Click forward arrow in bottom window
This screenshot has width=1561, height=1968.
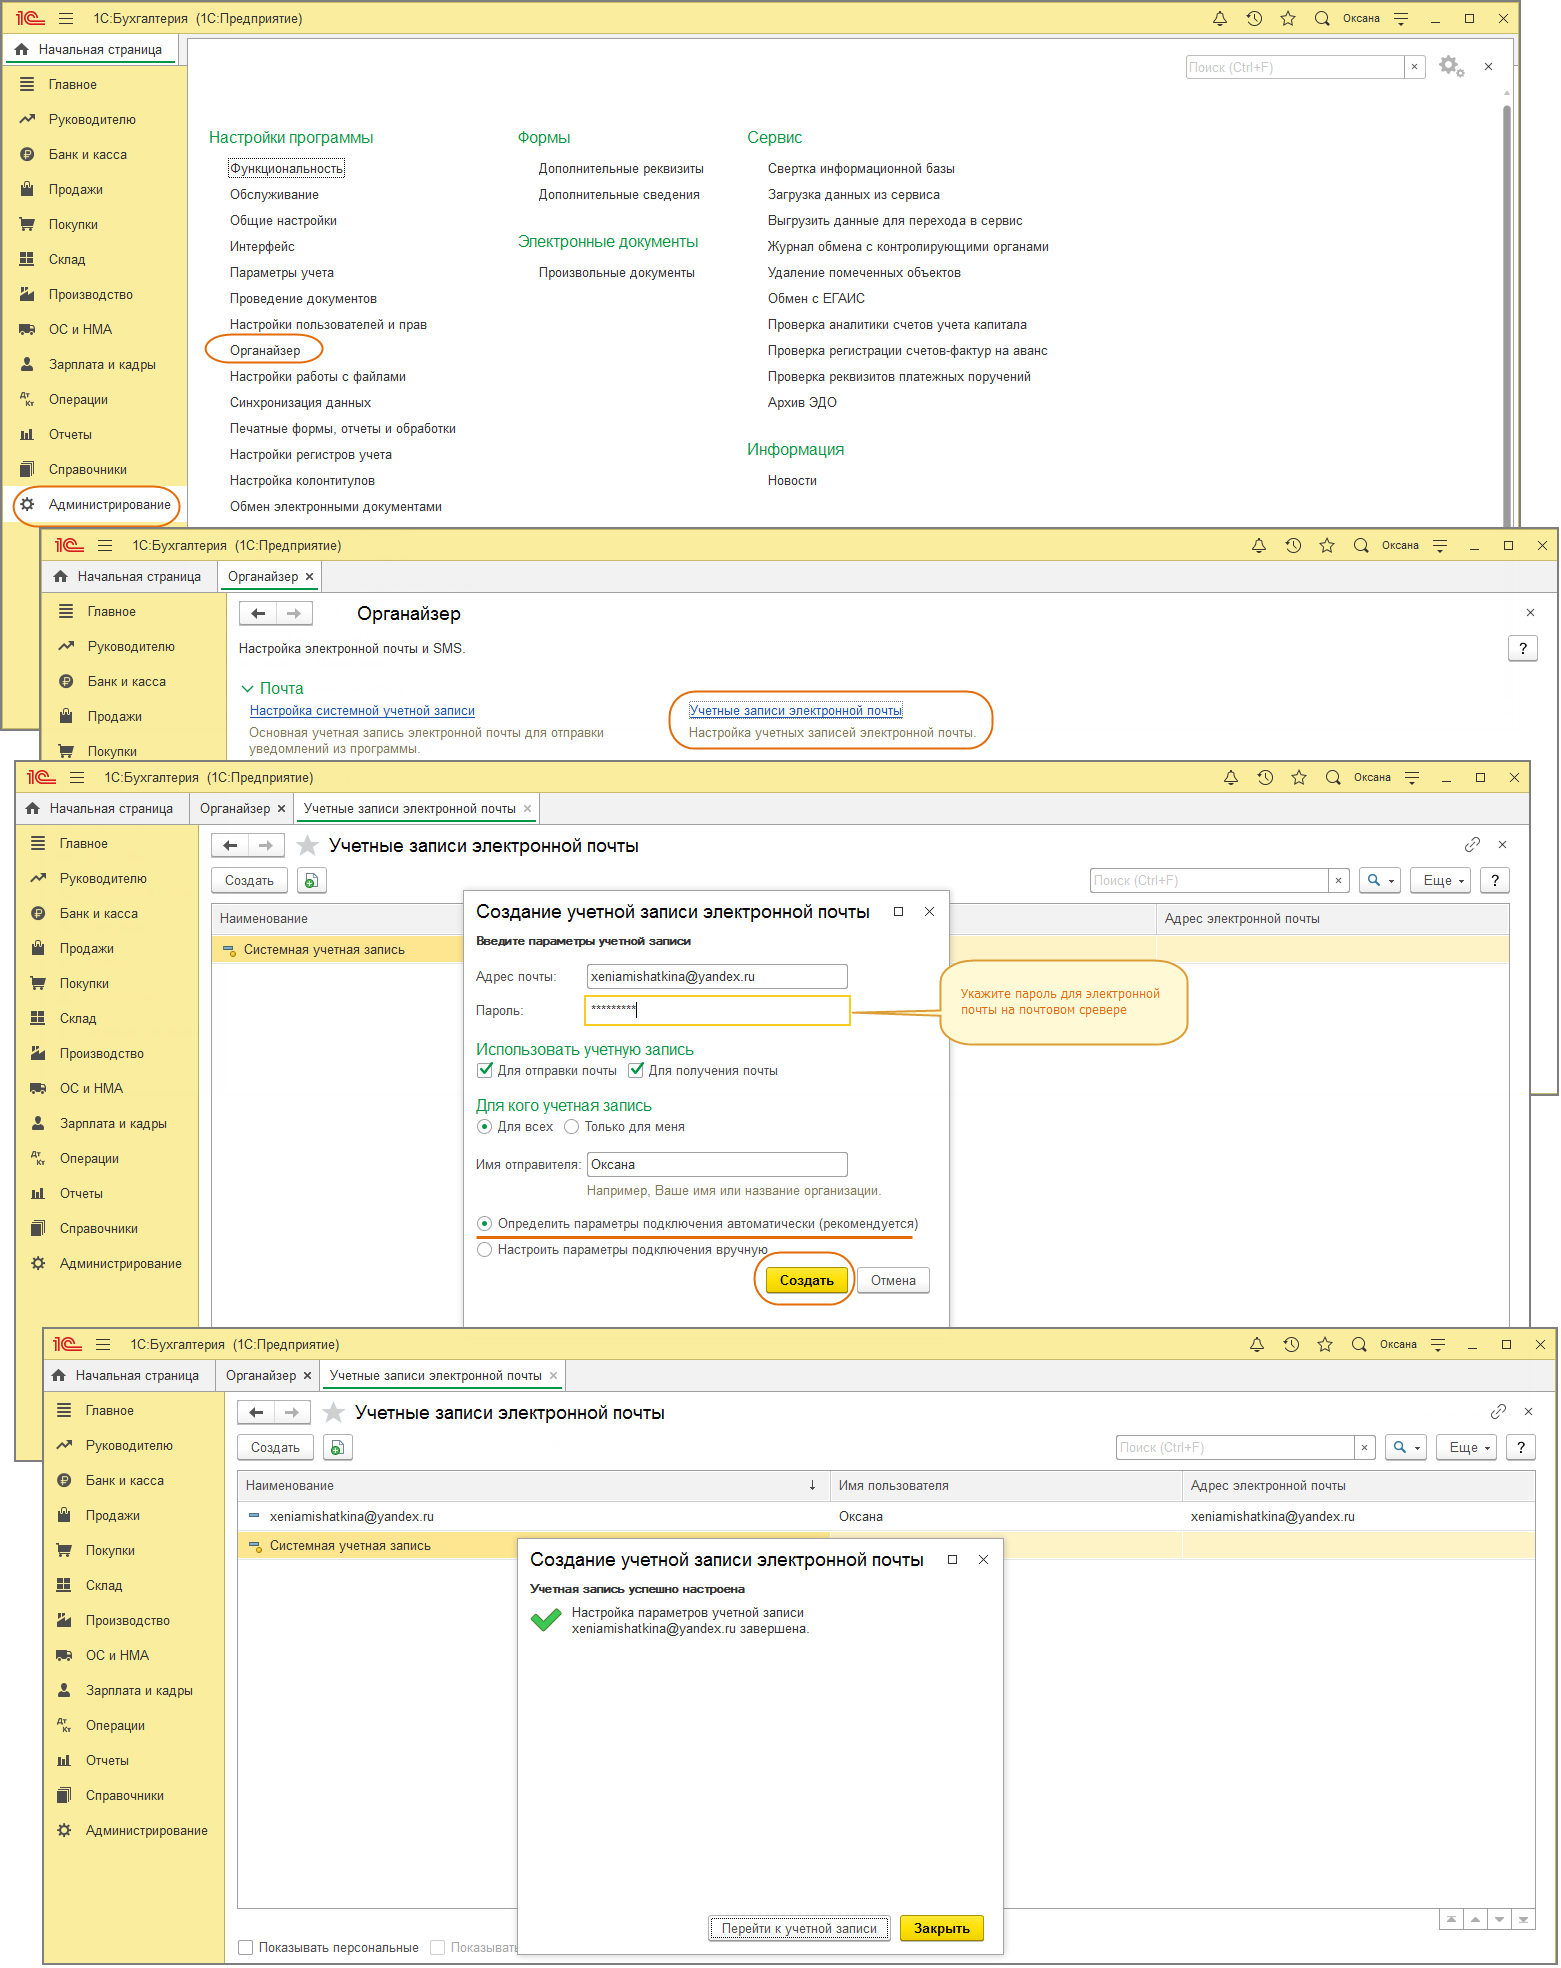coord(292,1412)
